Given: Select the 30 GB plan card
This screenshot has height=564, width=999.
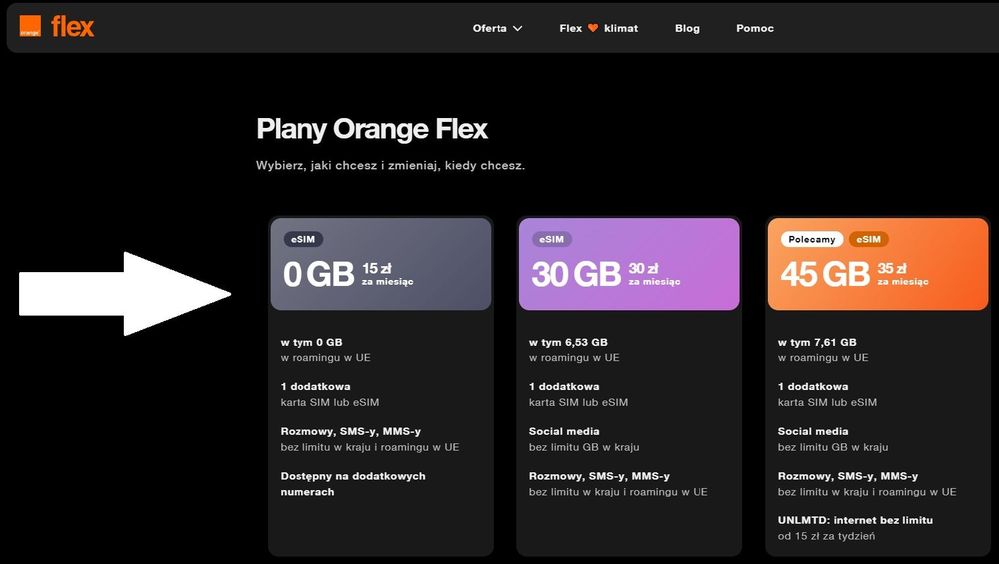Looking at the screenshot, I should click(629, 265).
